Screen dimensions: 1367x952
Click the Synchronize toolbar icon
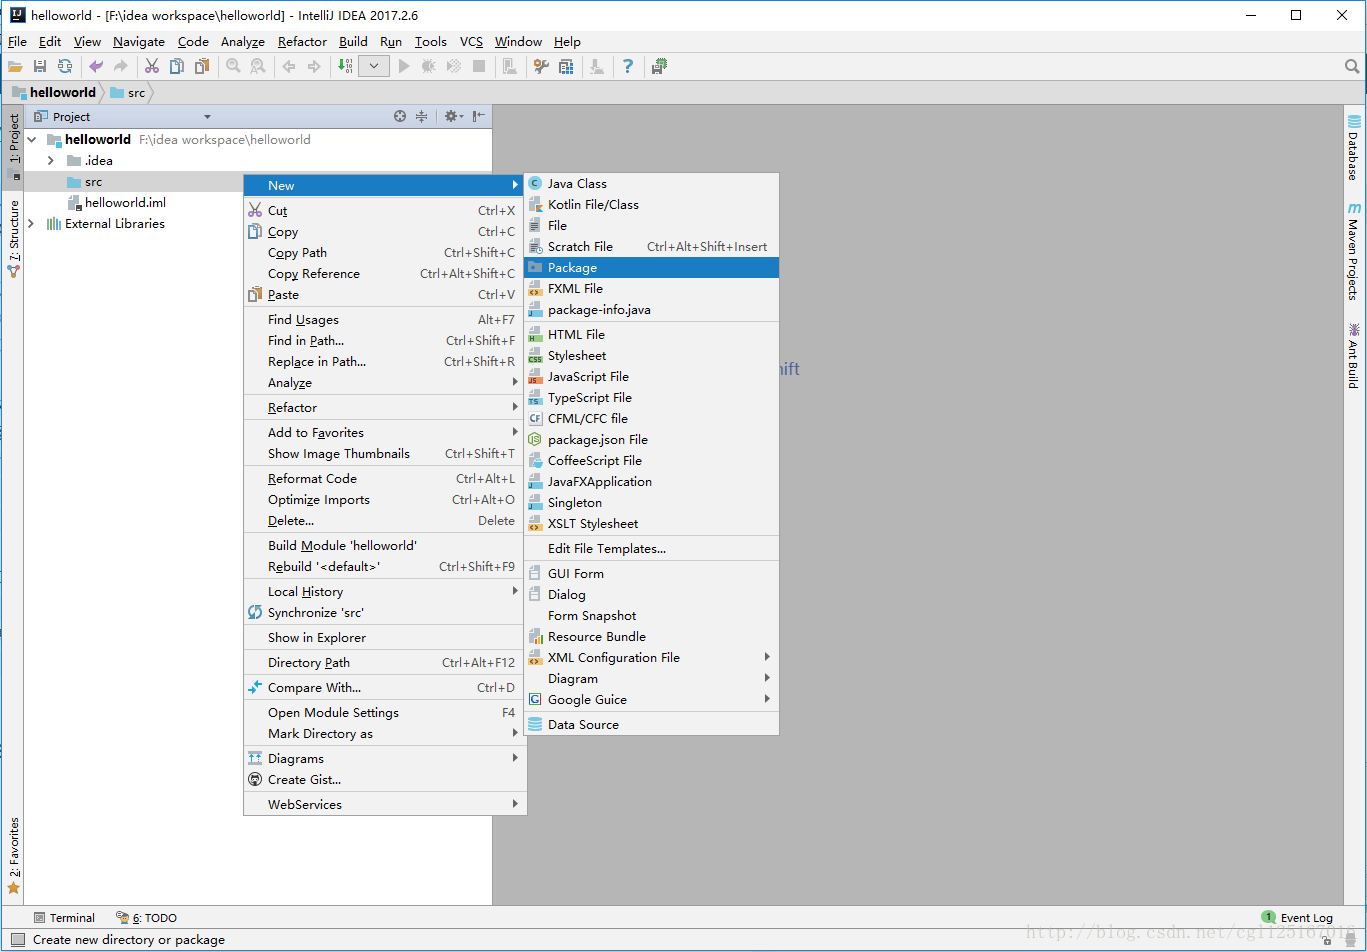65,66
